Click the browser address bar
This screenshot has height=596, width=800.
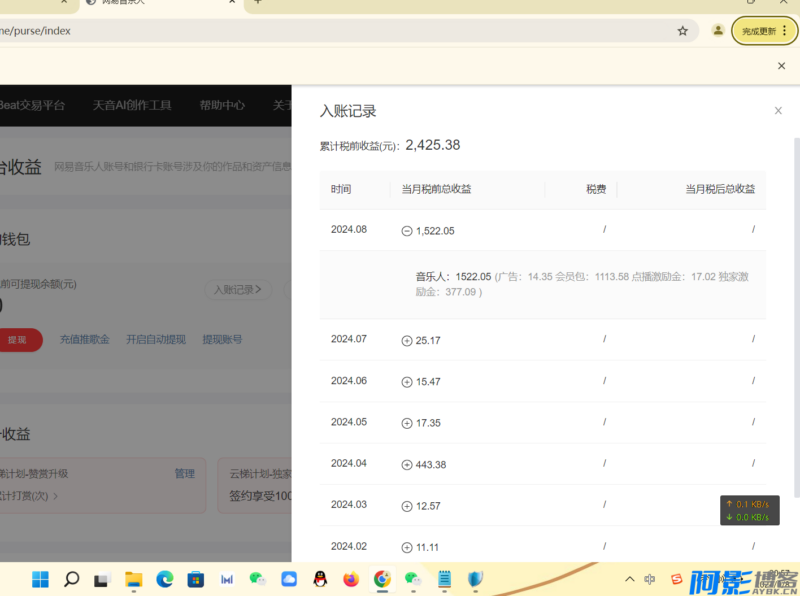click(300, 30)
